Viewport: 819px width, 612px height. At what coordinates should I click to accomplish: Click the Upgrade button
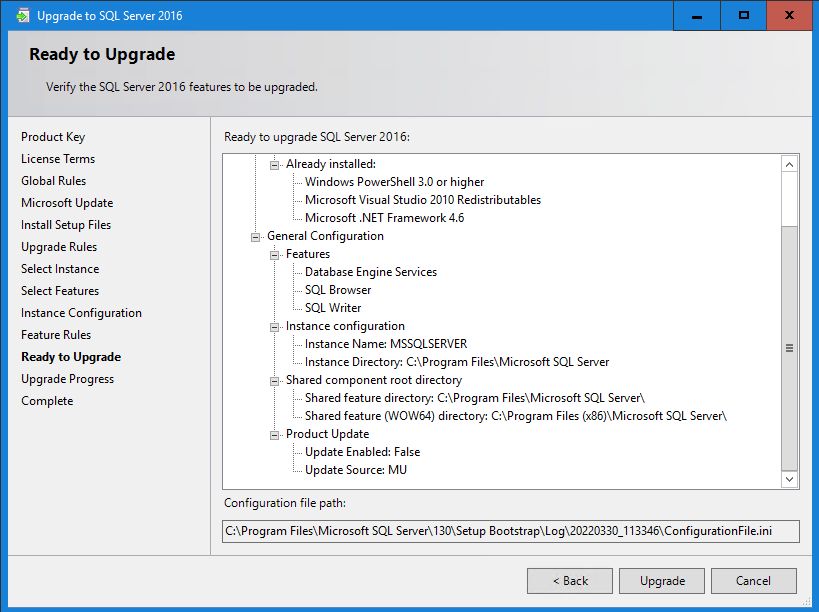(662, 581)
